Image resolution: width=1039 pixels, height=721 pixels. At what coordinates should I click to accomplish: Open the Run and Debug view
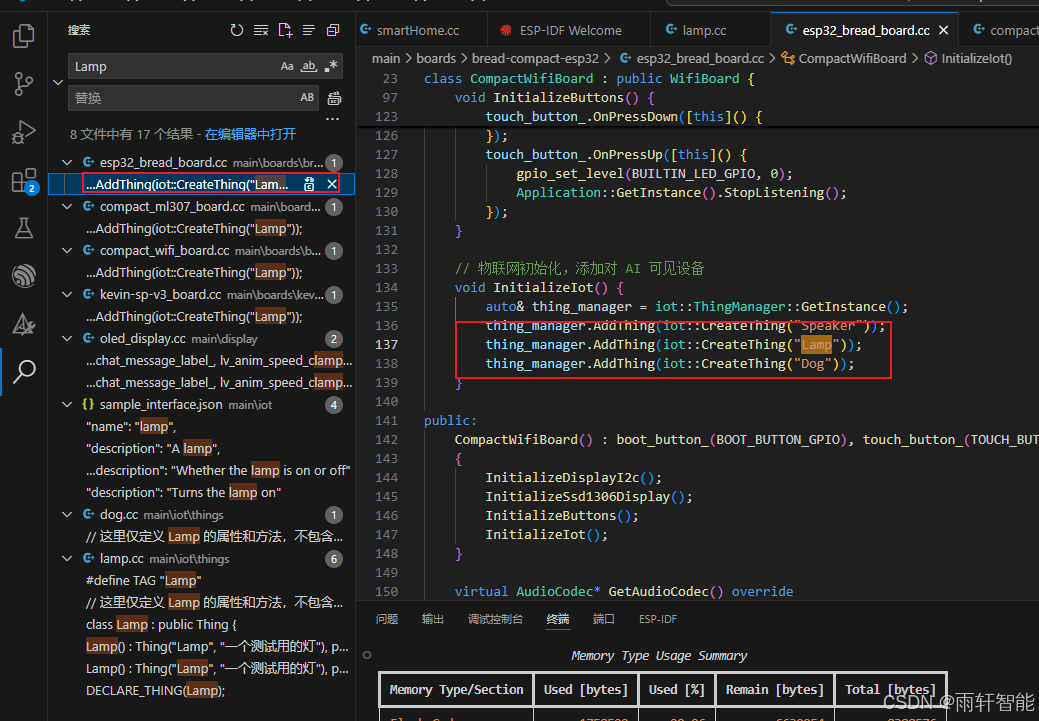24,132
